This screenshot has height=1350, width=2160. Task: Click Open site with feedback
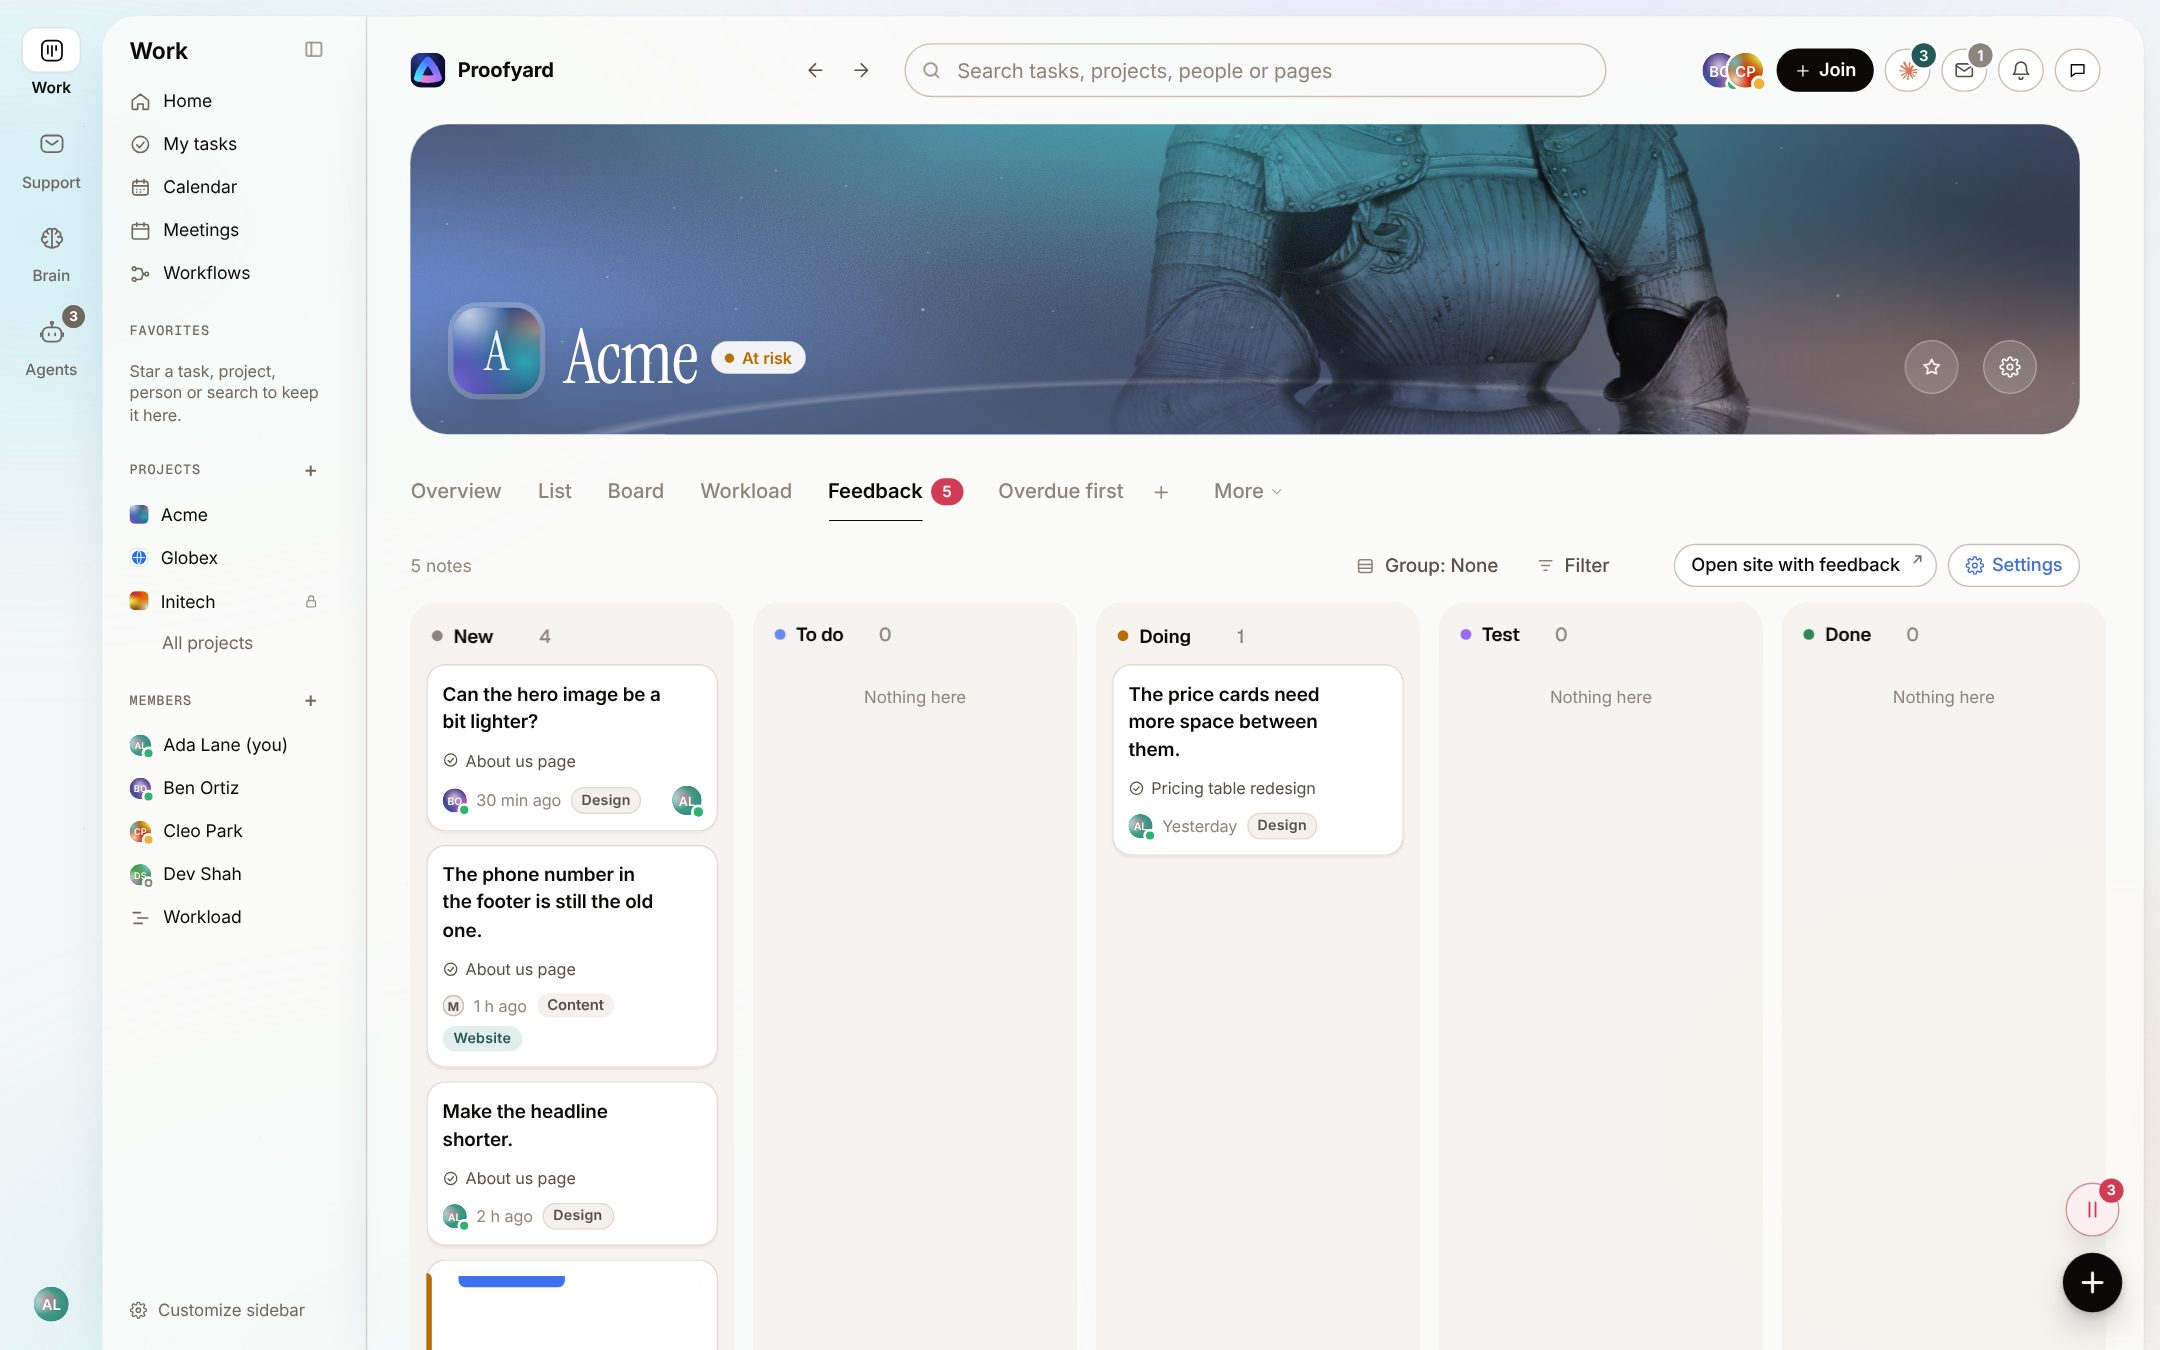pyautogui.click(x=1805, y=565)
